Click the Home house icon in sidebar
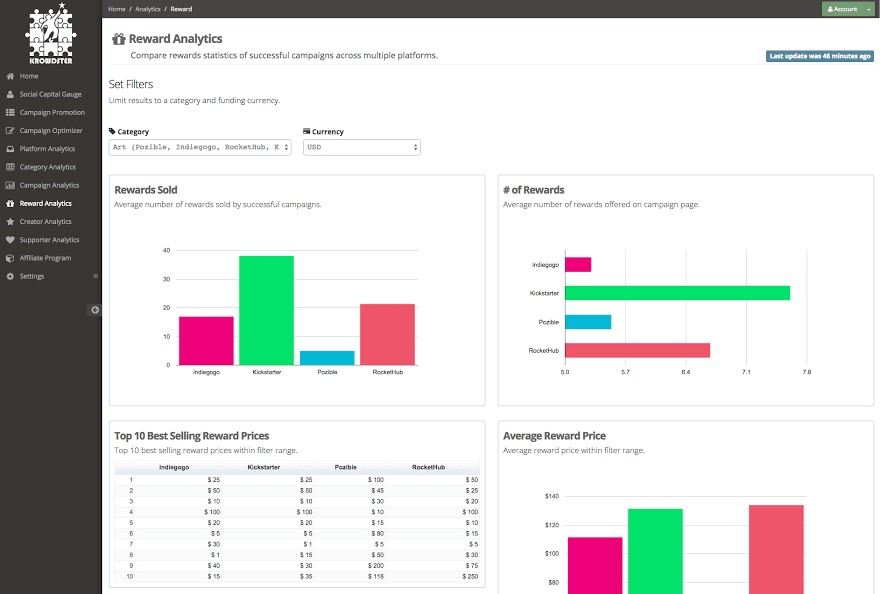Viewport: 880px width, 594px height. pyautogui.click(x=10, y=76)
